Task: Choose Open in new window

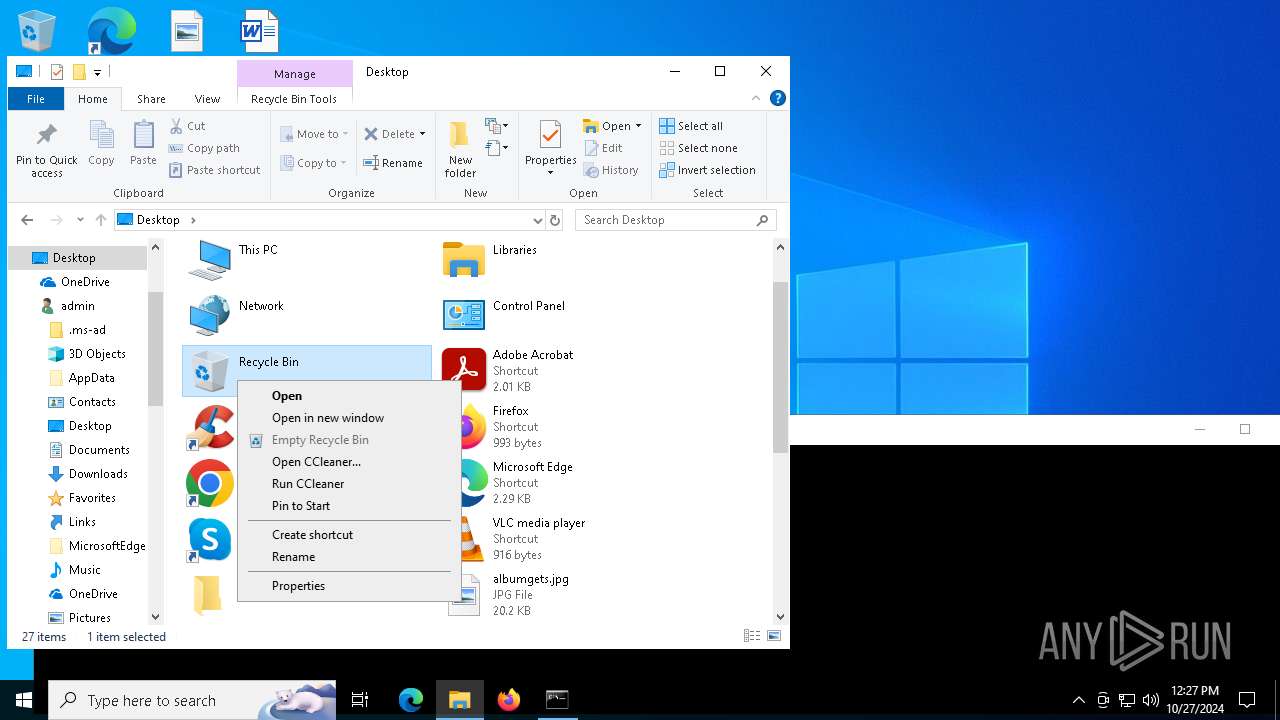Action: (349, 418)
